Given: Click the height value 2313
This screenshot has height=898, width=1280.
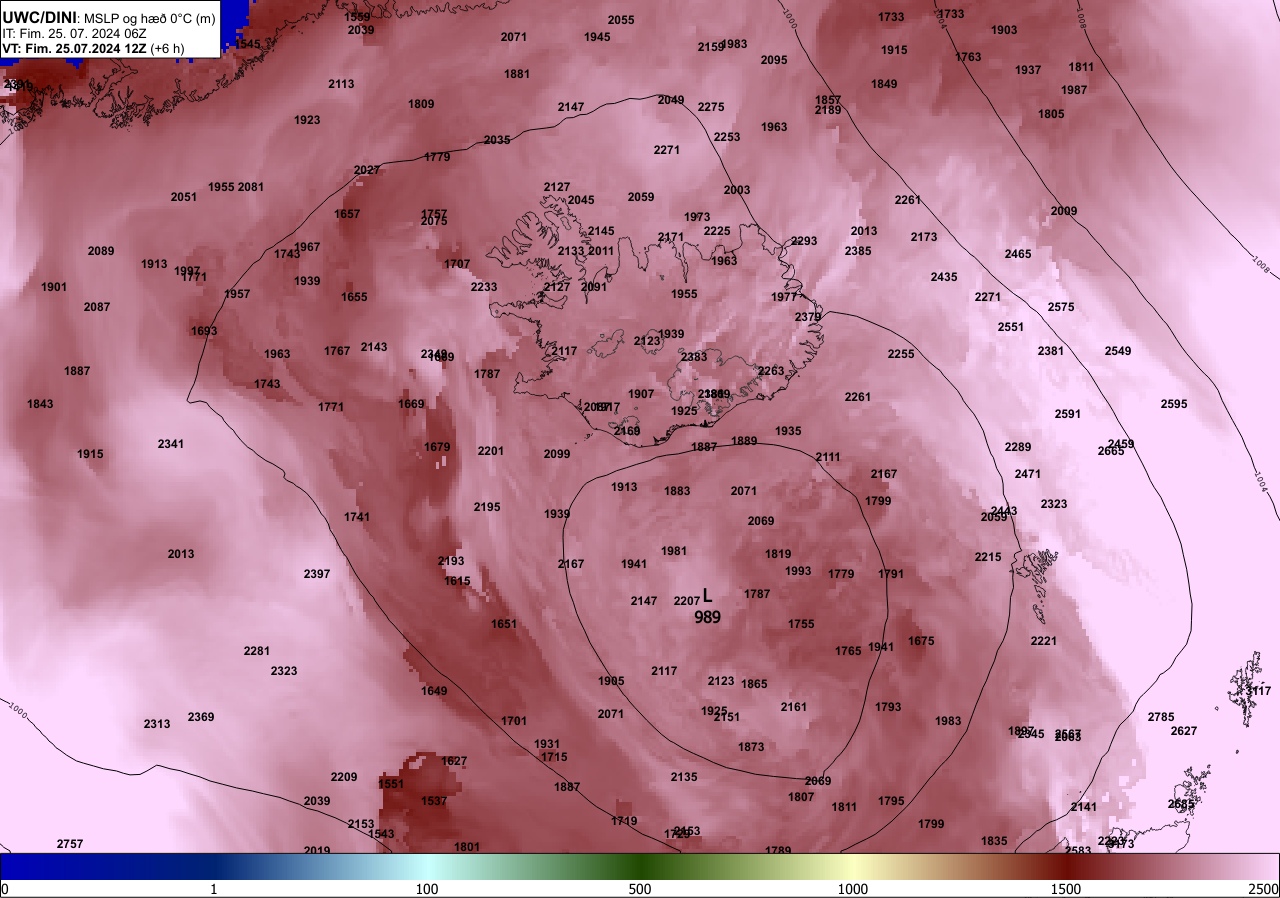Looking at the screenshot, I should pos(157,724).
